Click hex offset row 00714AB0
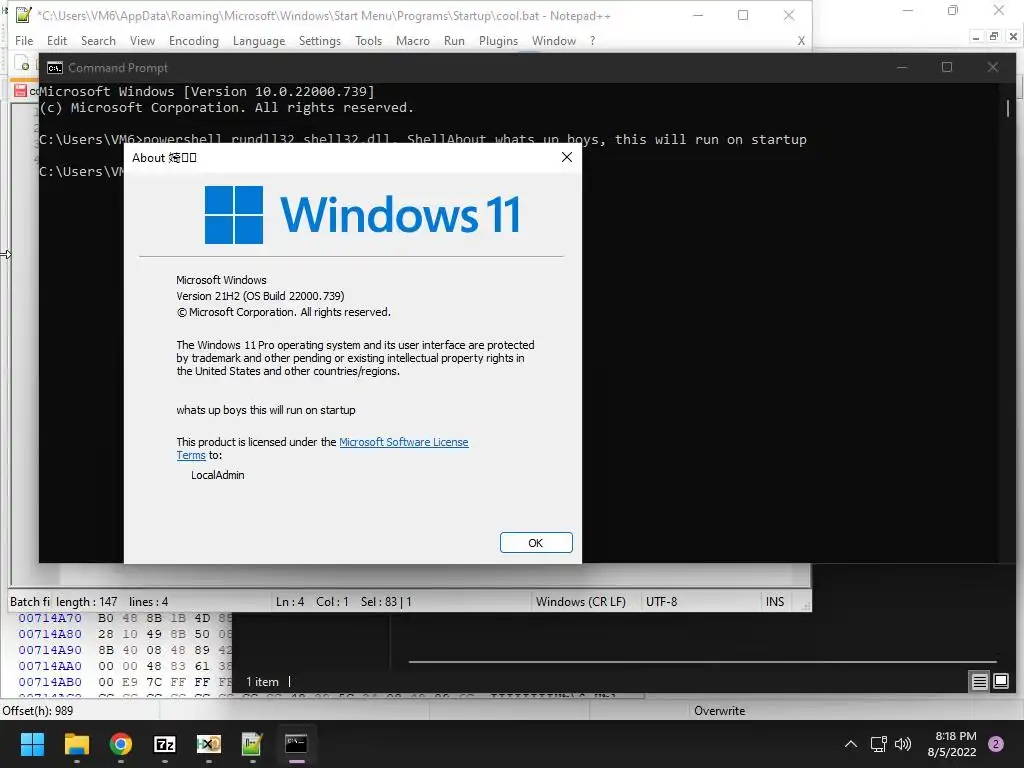The image size is (1024, 768). tap(50, 682)
